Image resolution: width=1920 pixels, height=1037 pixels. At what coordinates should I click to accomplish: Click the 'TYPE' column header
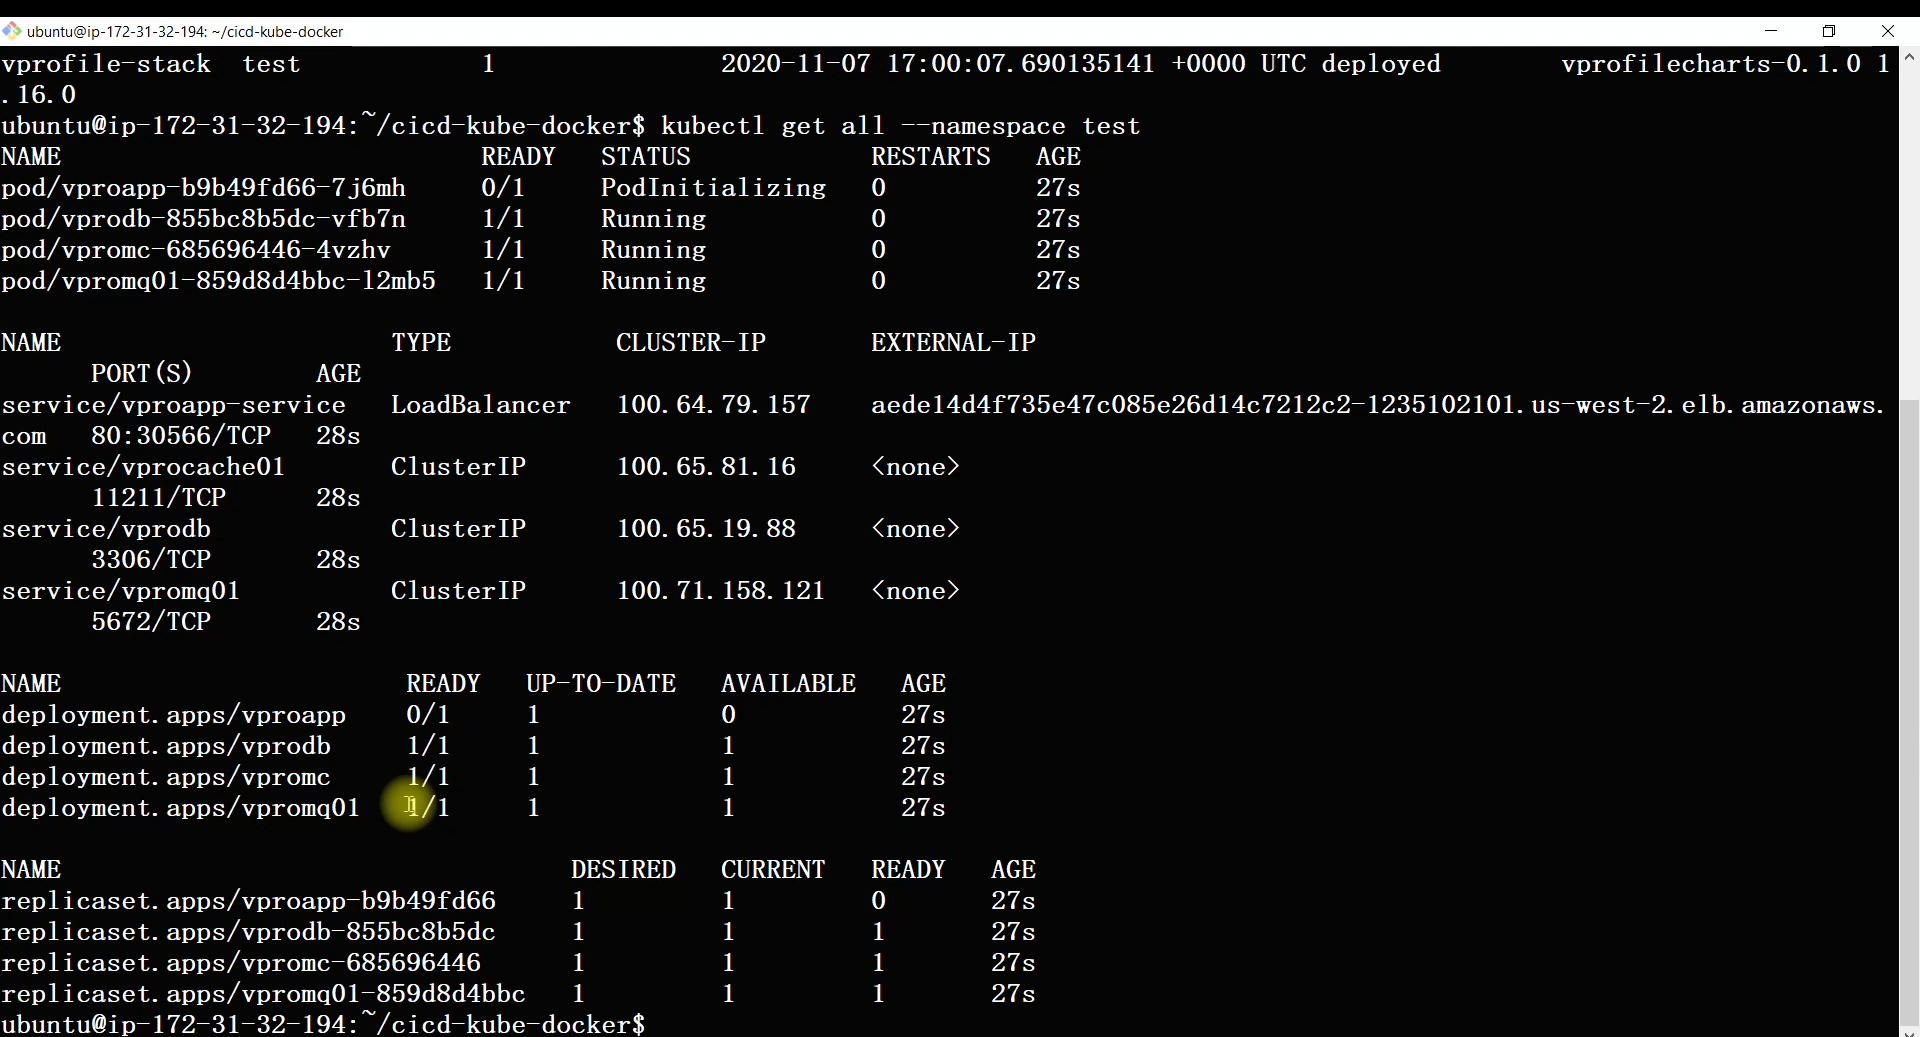coord(421,343)
